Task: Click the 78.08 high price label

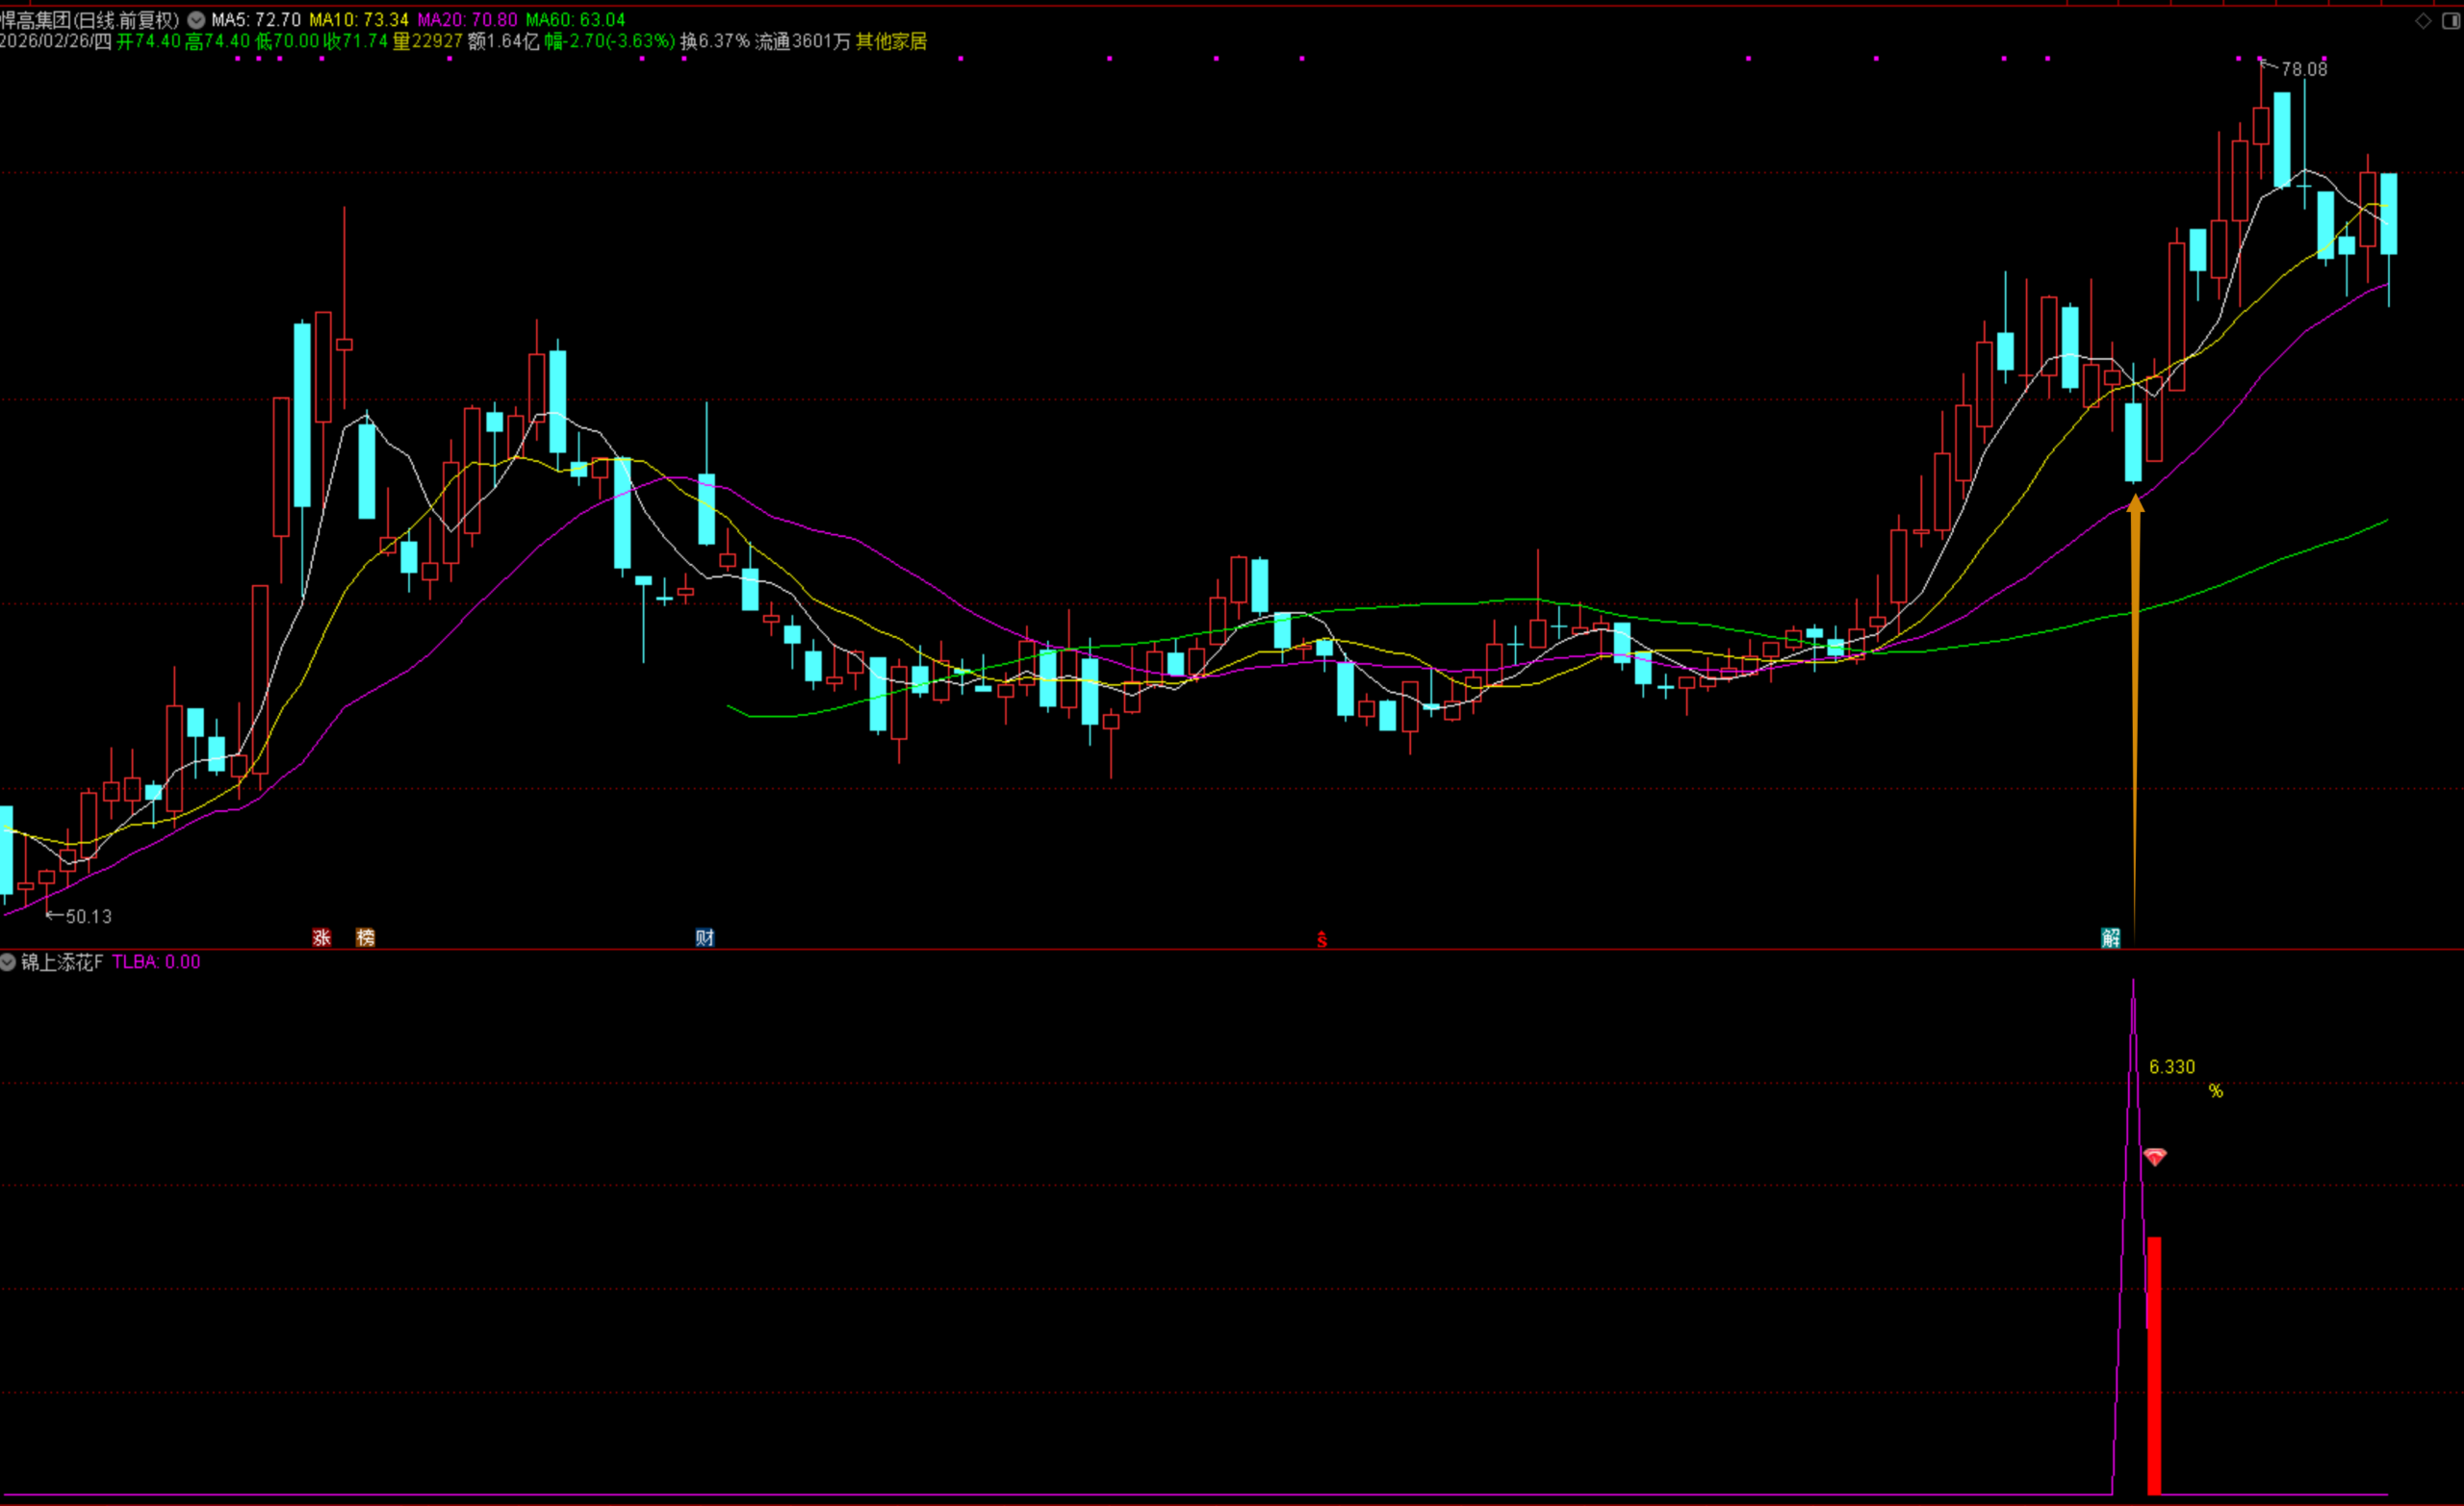Action: [x=2303, y=69]
